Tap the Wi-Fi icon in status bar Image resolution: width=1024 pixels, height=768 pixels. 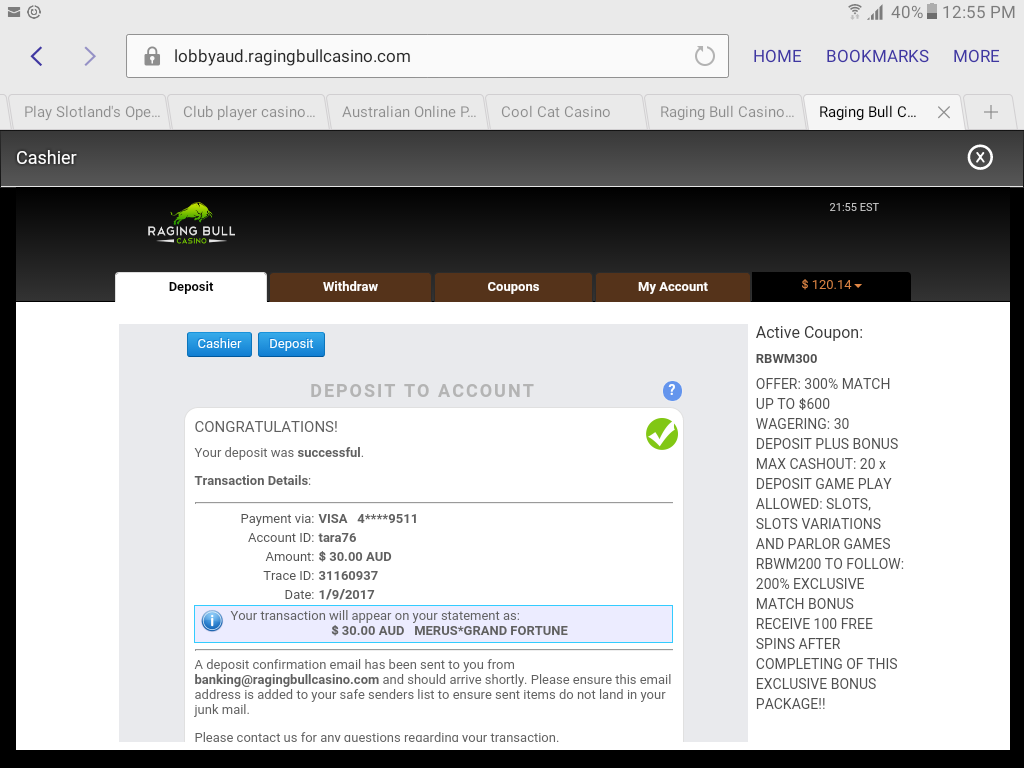(854, 12)
